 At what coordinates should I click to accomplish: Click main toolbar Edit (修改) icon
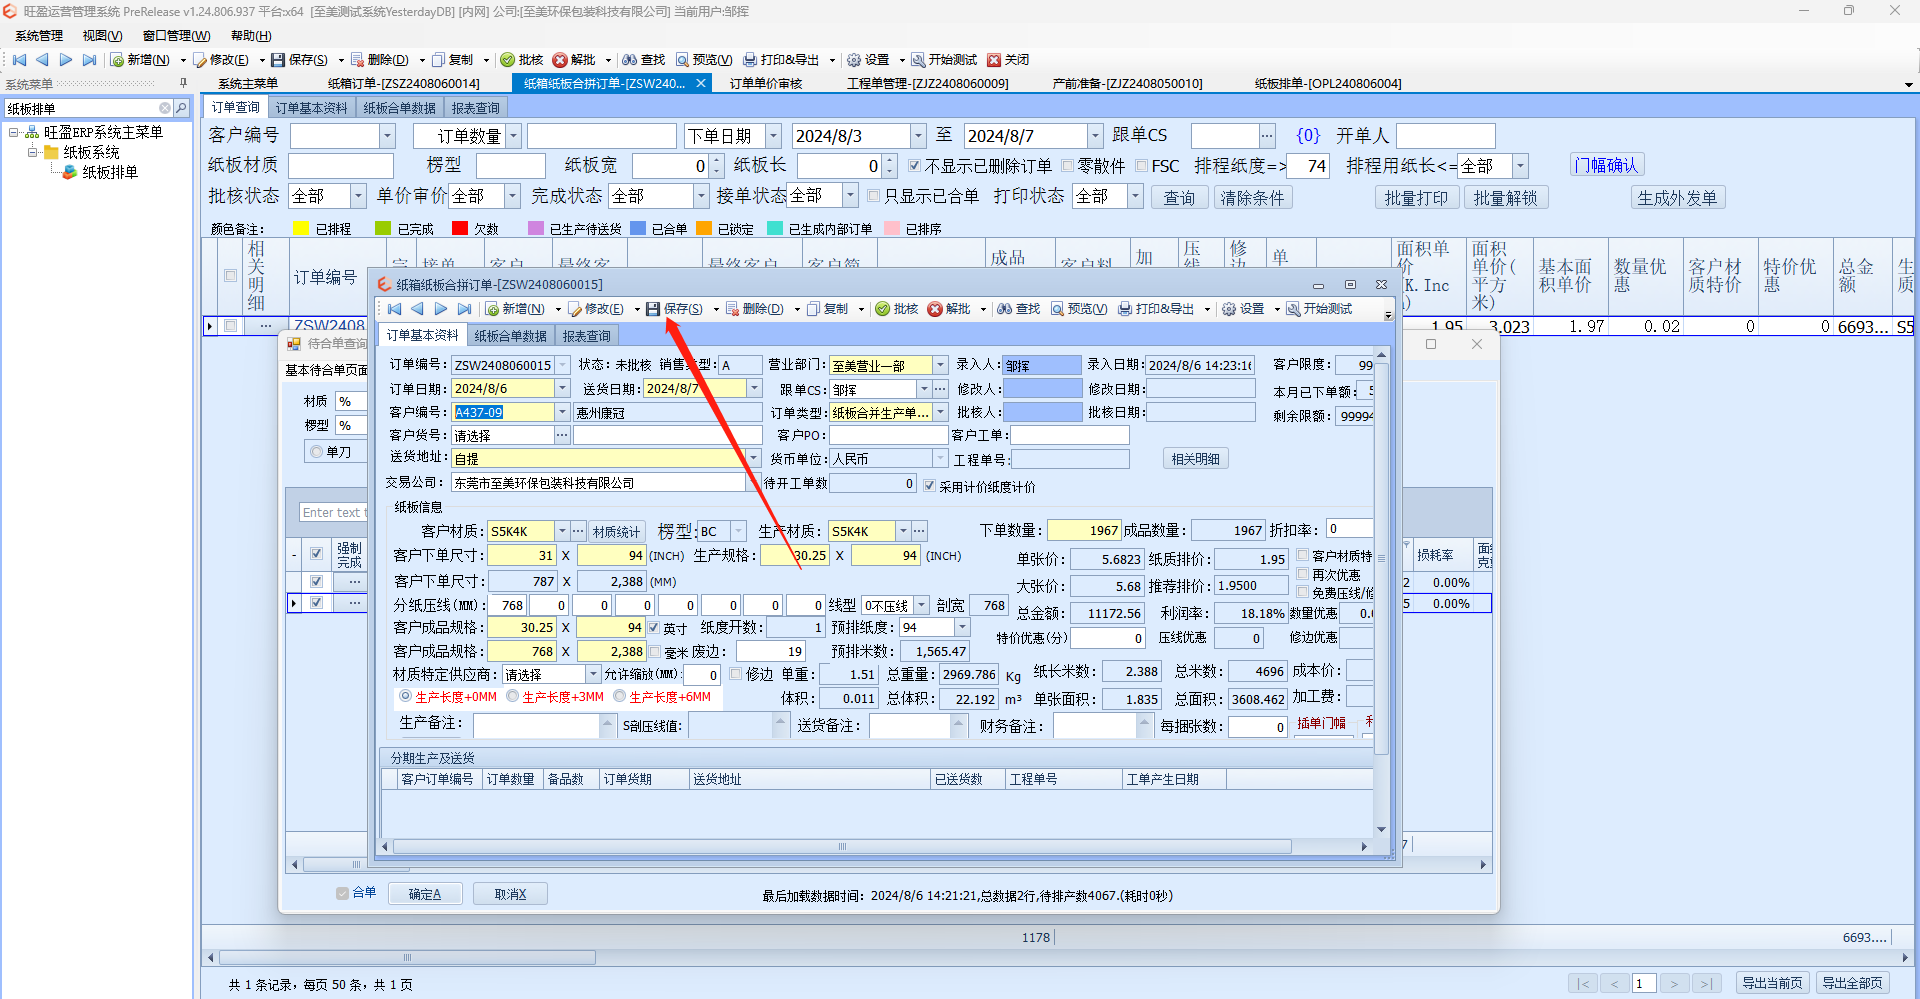click(x=200, y=60)
